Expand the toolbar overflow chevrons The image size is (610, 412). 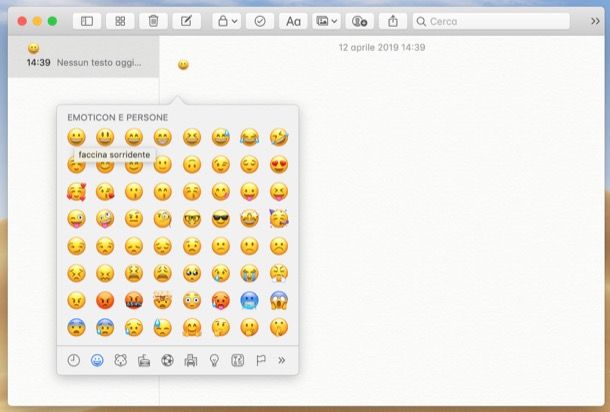[595, 21]
